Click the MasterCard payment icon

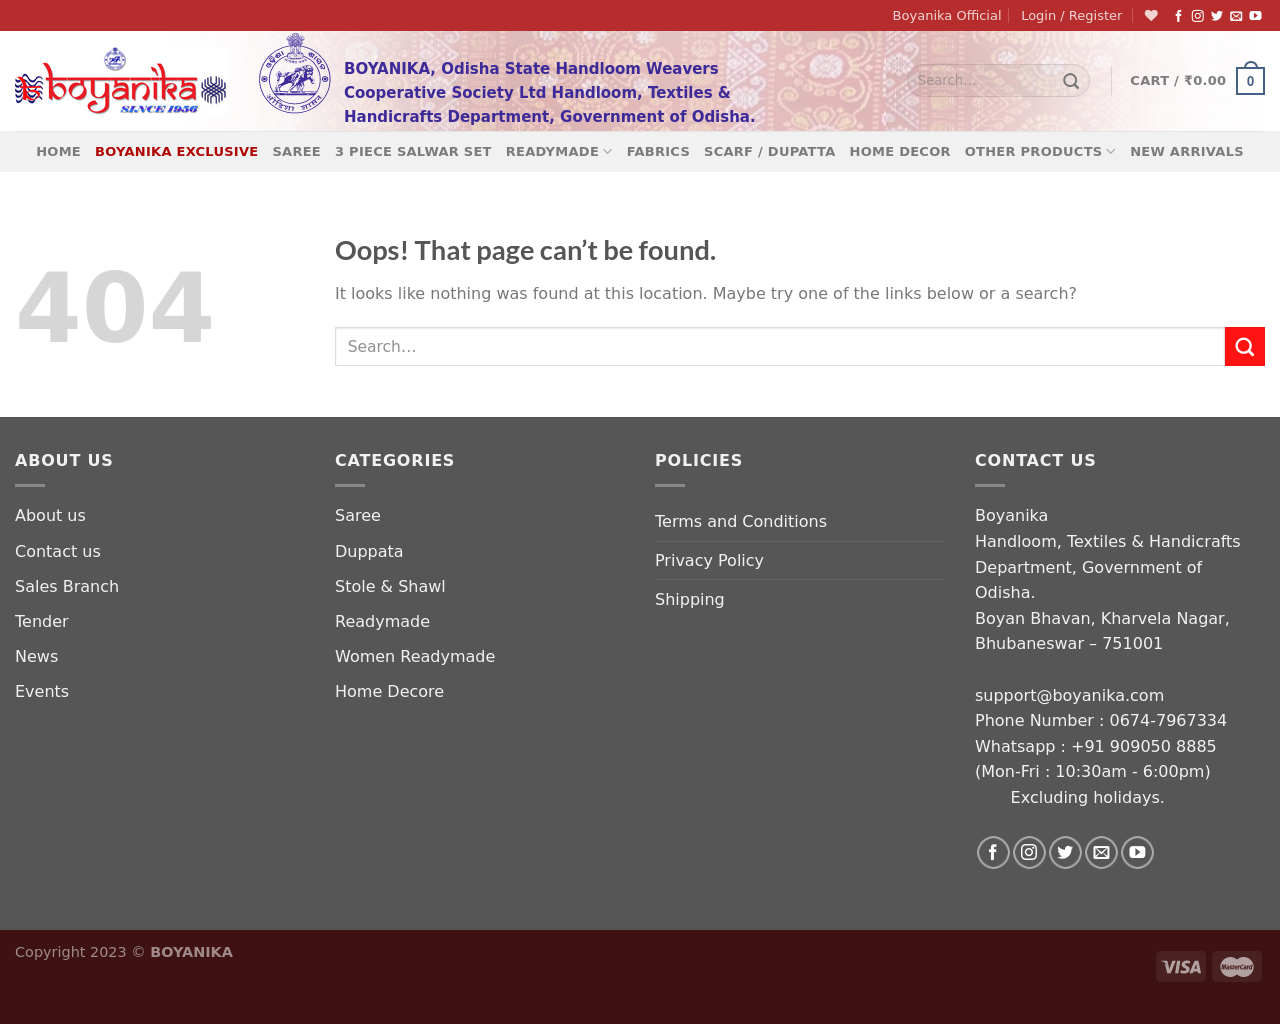pyautogui.click(x=1237, y=966)
